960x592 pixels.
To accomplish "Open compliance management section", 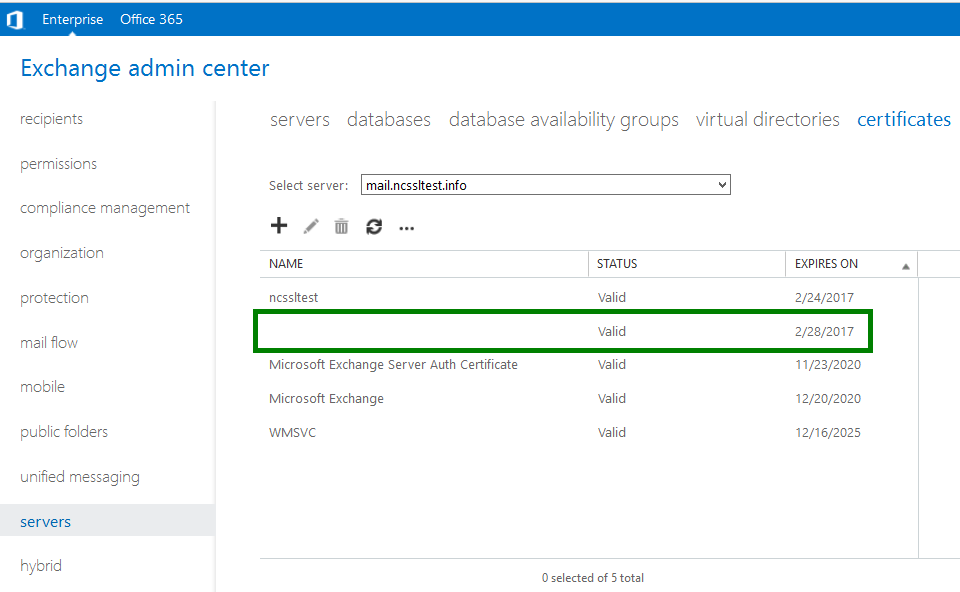I will pos(105,209).
